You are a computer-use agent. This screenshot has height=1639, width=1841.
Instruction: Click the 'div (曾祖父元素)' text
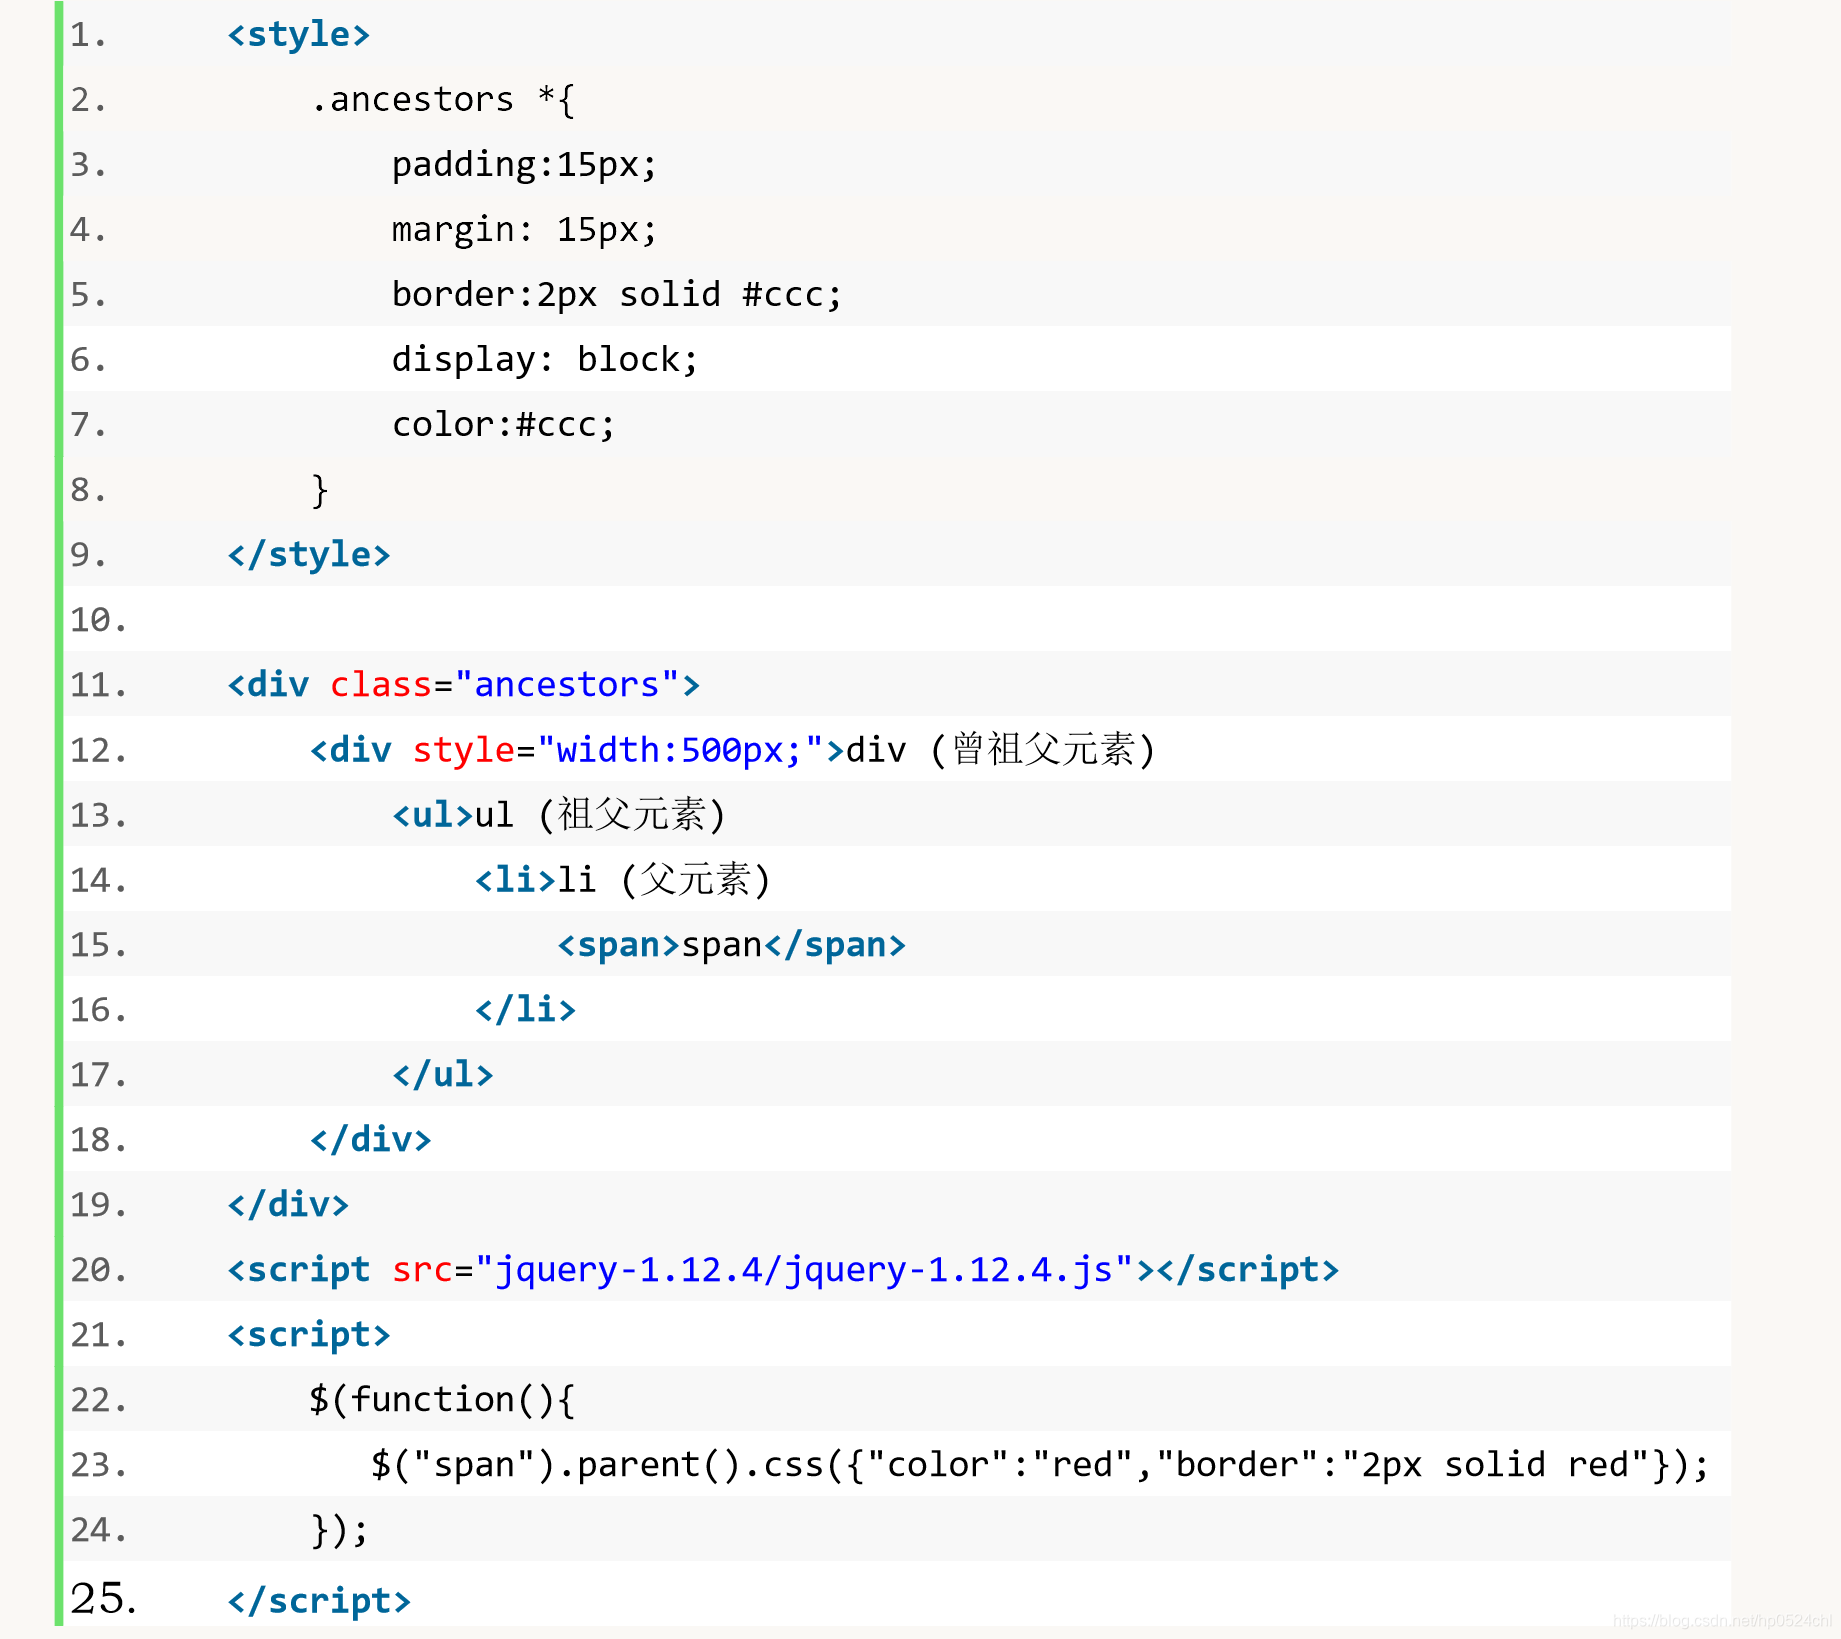click(x=1000, y=750)
